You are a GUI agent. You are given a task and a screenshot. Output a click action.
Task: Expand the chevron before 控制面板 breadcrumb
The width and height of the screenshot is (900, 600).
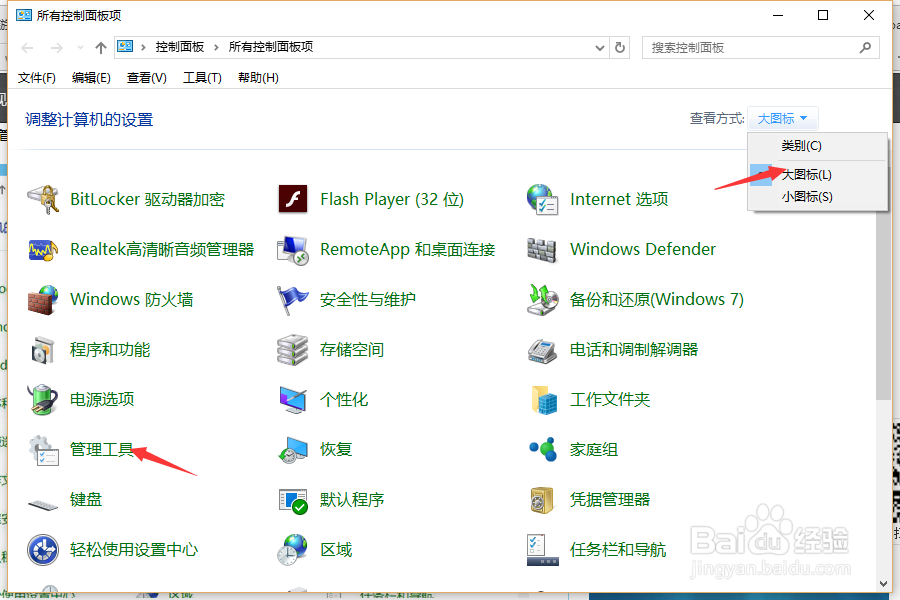pyautogui.click(x=143, y=47)
